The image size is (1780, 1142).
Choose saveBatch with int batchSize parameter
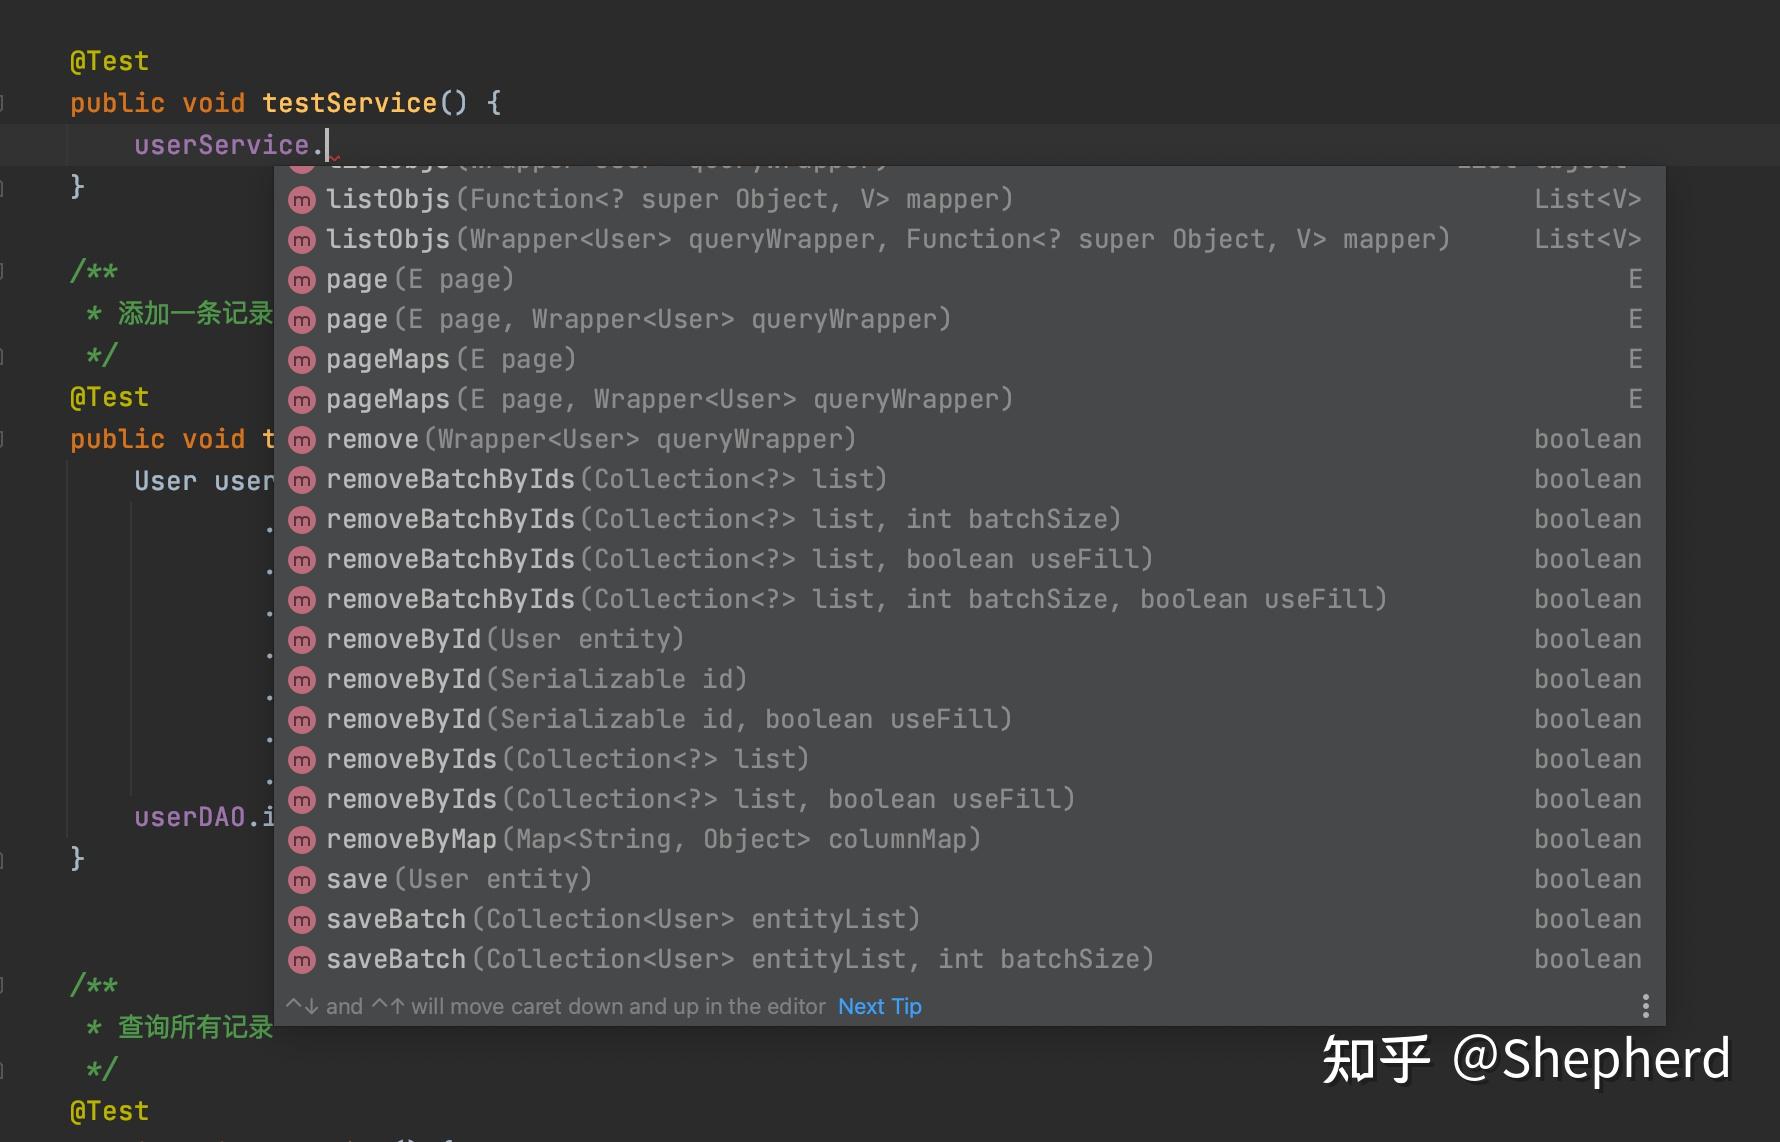[x=739, y=959]
